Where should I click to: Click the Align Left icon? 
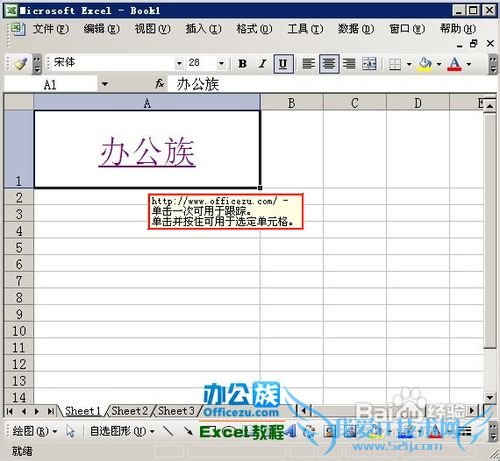308,63
